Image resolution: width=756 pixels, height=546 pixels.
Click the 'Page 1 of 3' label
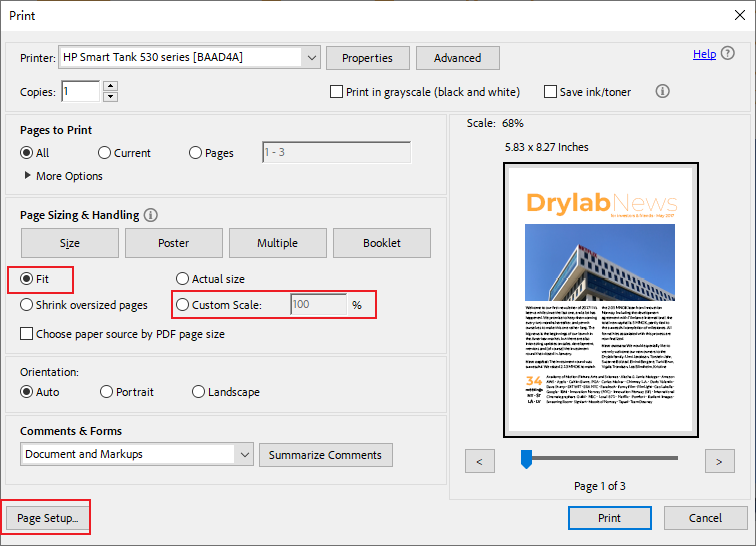tap(599, 486)
